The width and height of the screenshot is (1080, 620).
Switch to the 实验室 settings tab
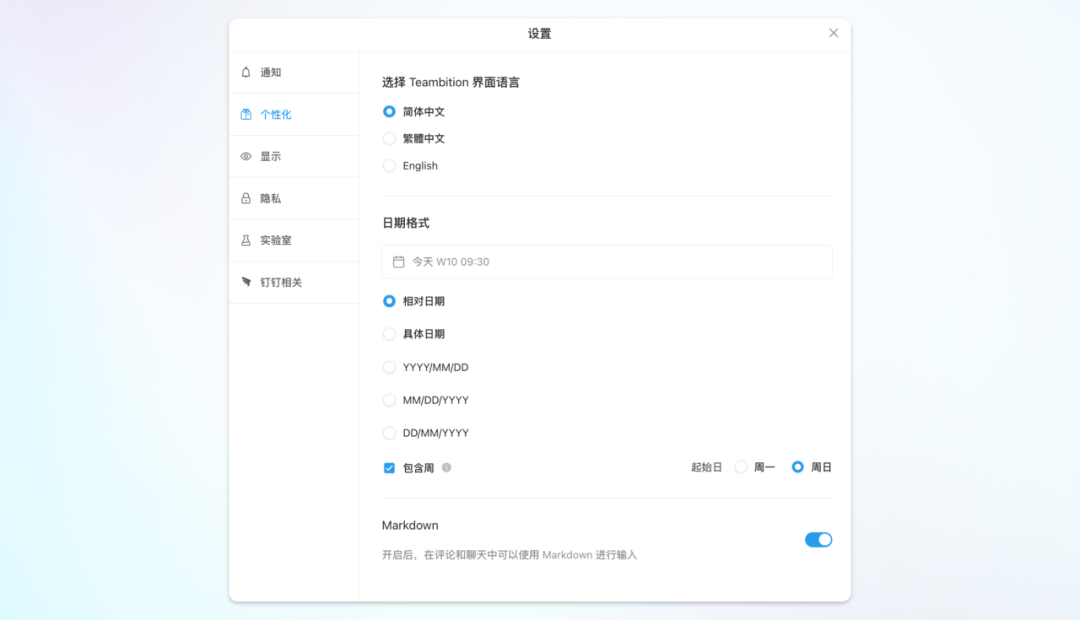pos(276,240)
